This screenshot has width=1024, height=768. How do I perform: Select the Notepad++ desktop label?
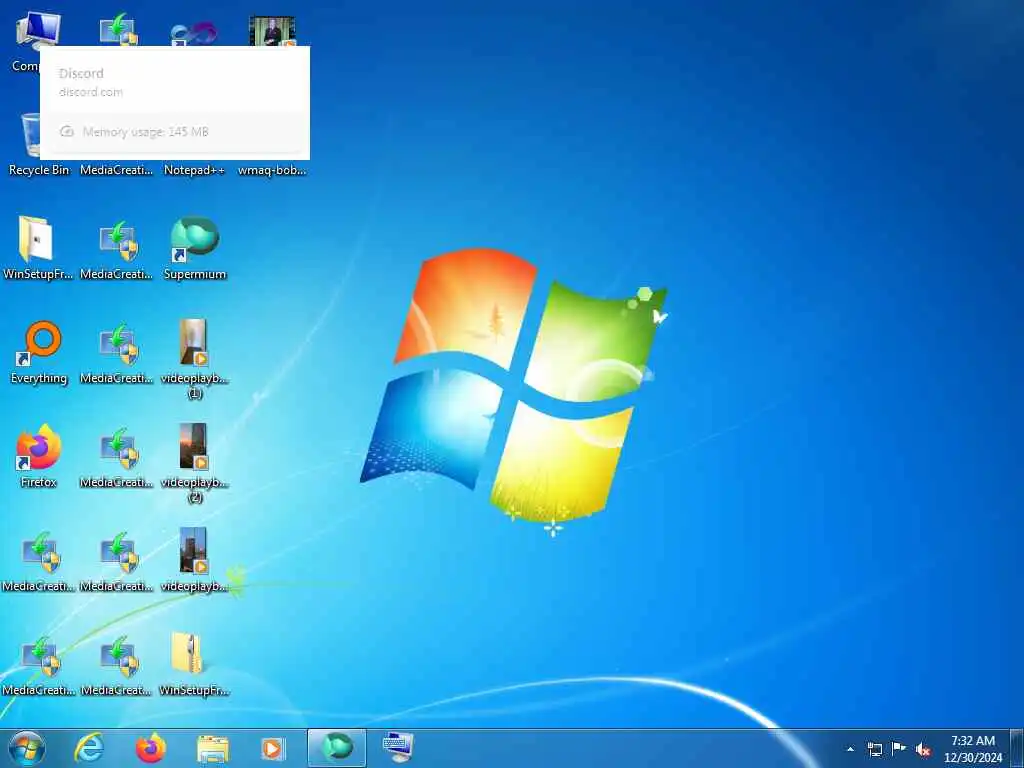coord(194,170)
